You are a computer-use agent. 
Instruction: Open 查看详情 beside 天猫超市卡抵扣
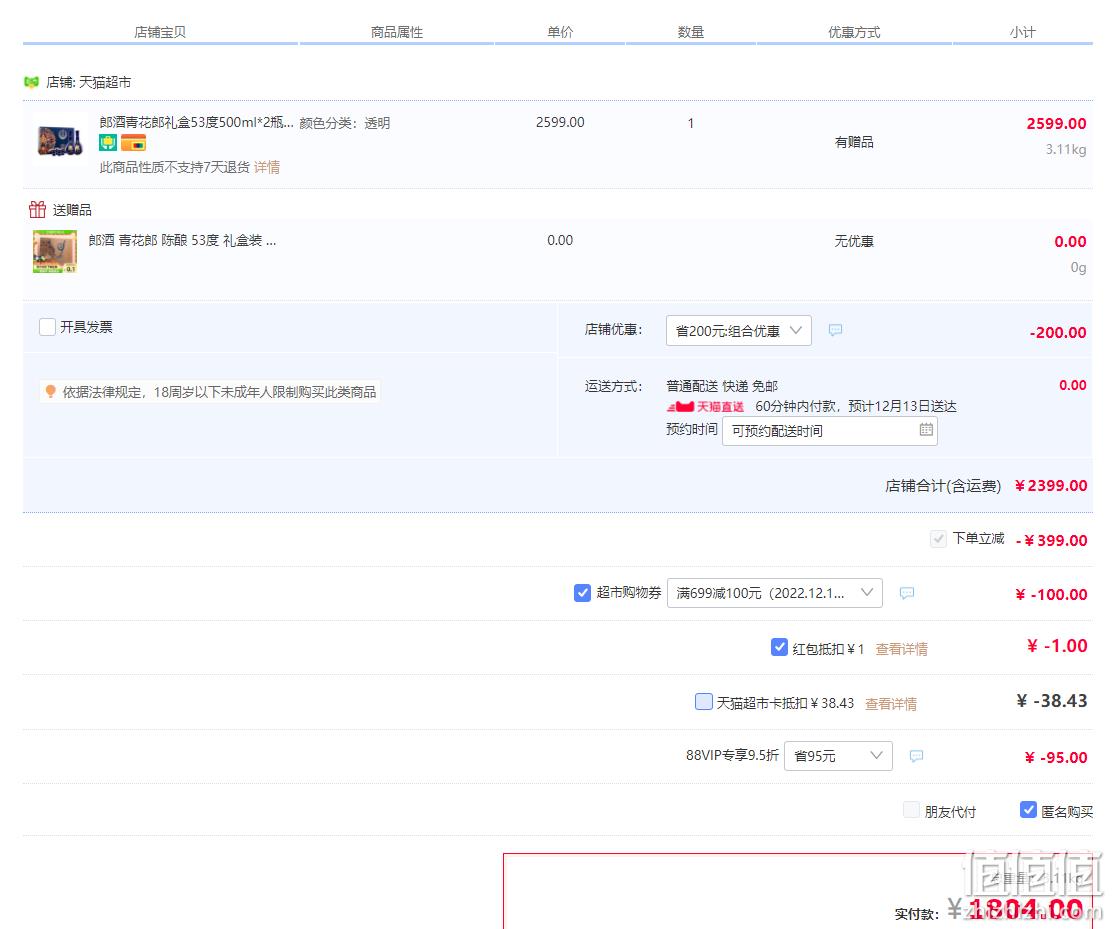point(891,703)
